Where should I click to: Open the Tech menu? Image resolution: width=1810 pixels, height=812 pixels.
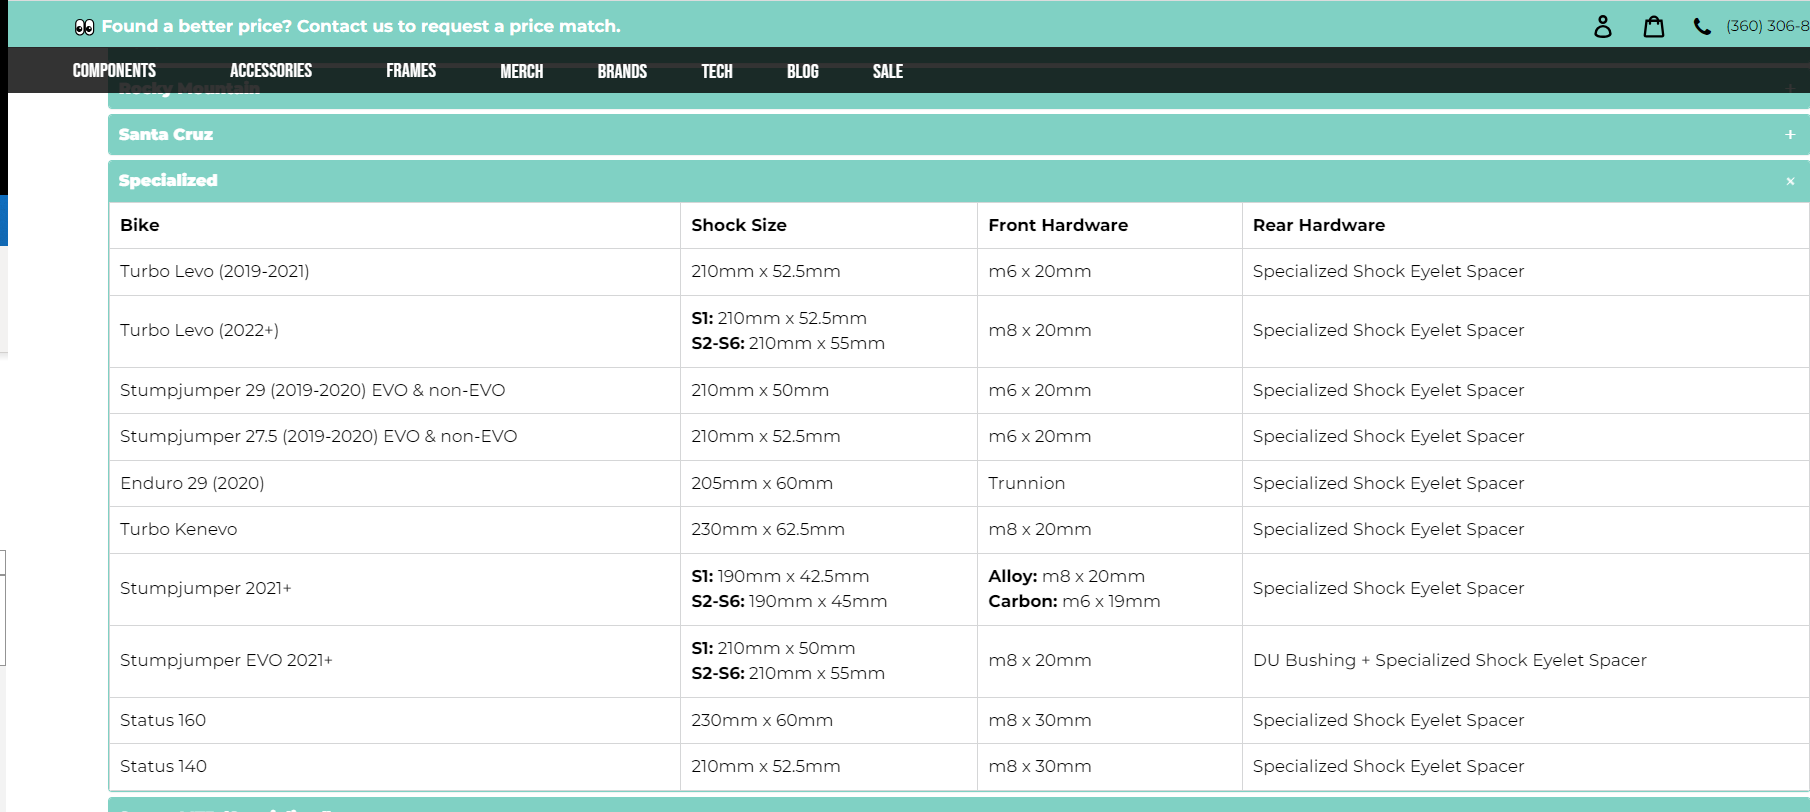pos(717,71)
